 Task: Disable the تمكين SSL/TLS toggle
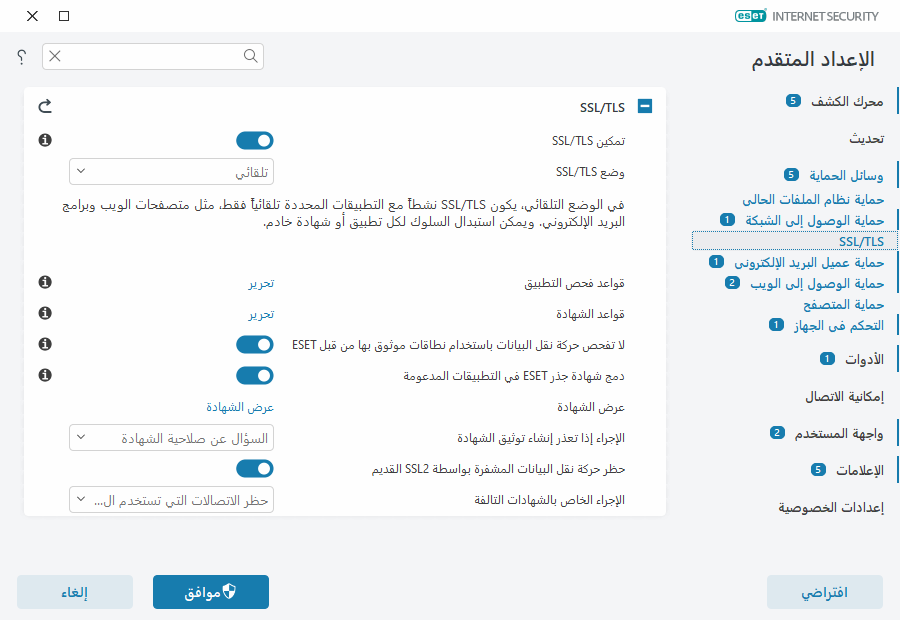pyautogui.click(x=254, y=141)
